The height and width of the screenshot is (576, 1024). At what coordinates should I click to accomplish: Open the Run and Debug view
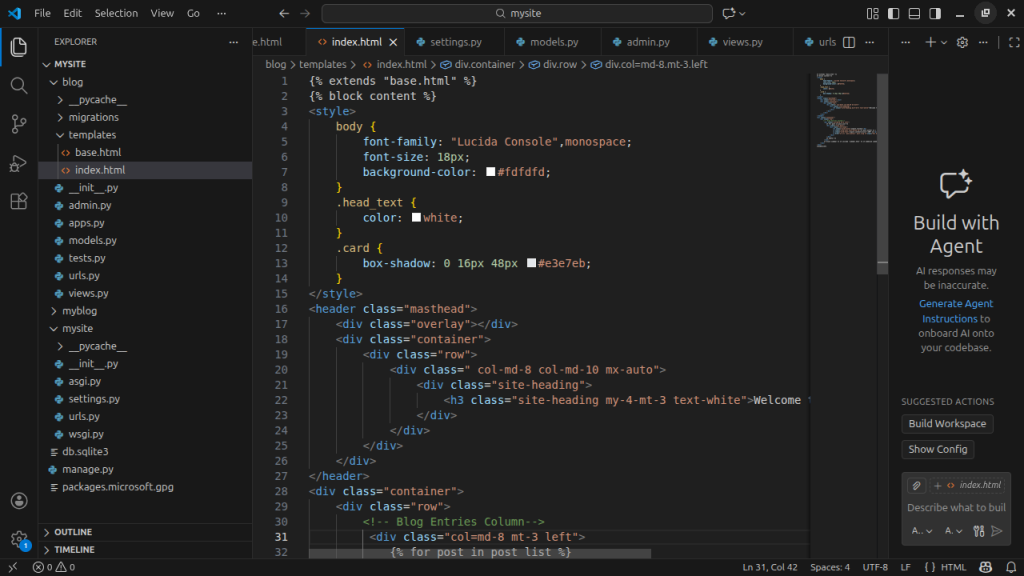pos(18,163)
